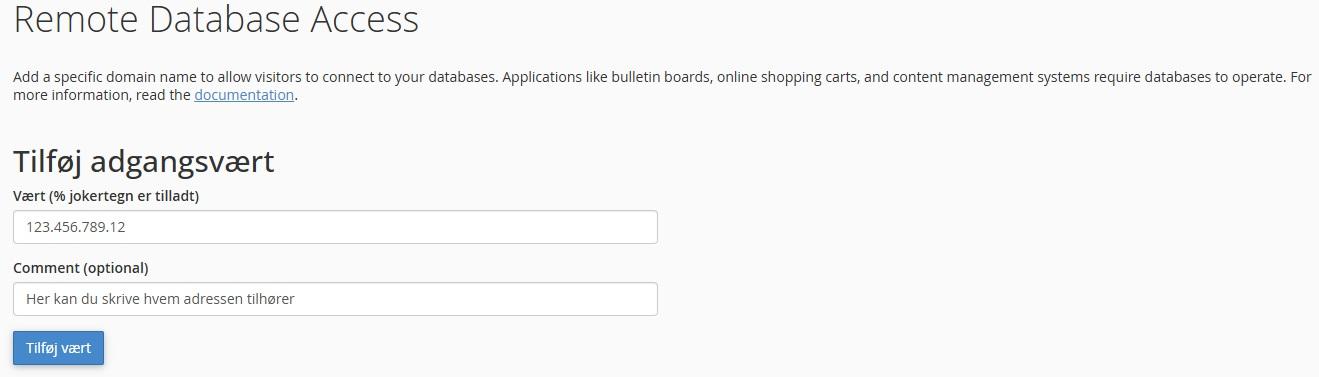Place cursor after 'tilhører' in comment field
Screen dimensions: 1319x377
[296, 299]
